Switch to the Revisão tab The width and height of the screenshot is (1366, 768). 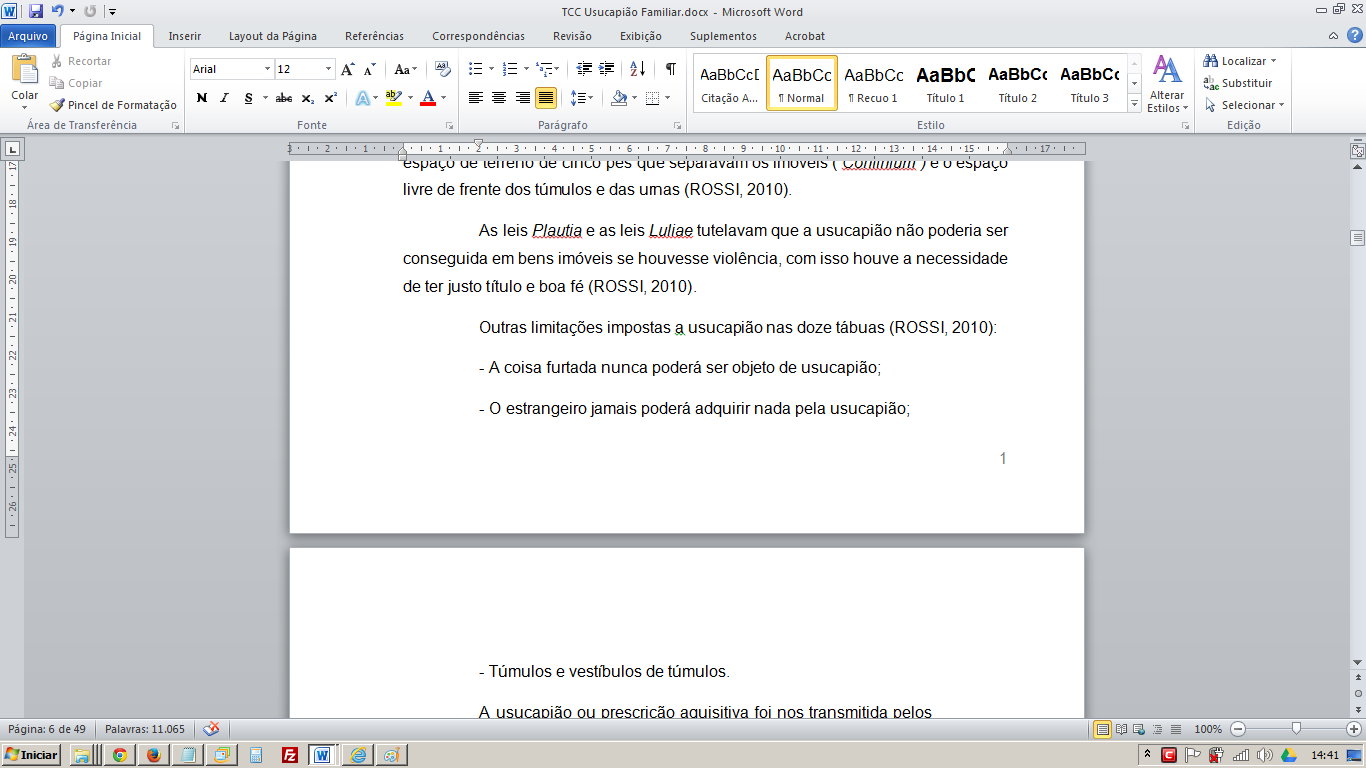(x=572, y=36)
